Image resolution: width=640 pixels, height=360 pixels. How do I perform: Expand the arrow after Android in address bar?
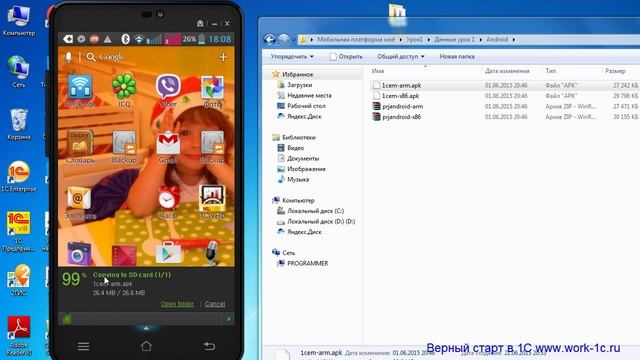pos(513,40)
